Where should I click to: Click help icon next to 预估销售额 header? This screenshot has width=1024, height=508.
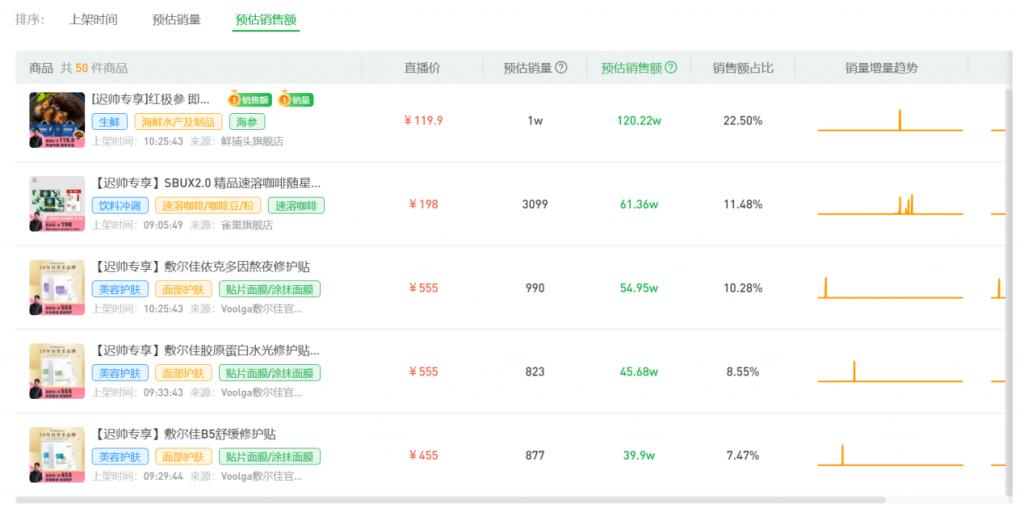(671, 67)
